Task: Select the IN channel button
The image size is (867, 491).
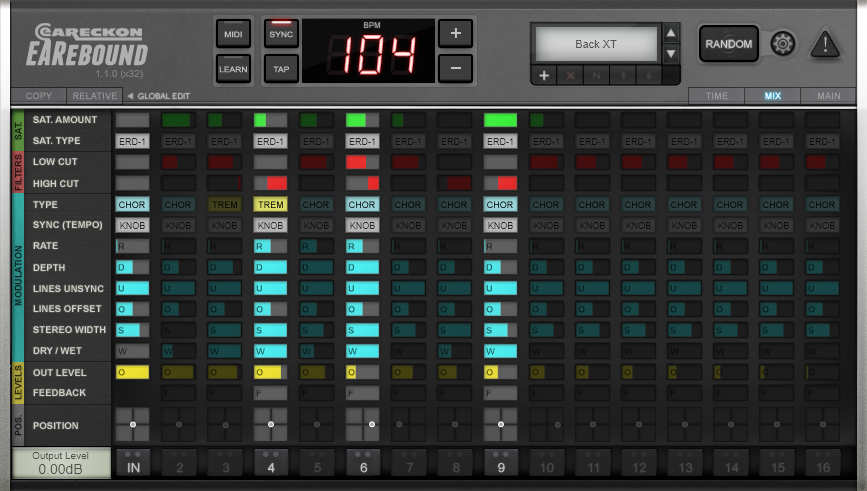Action: (x=133, y=463)
